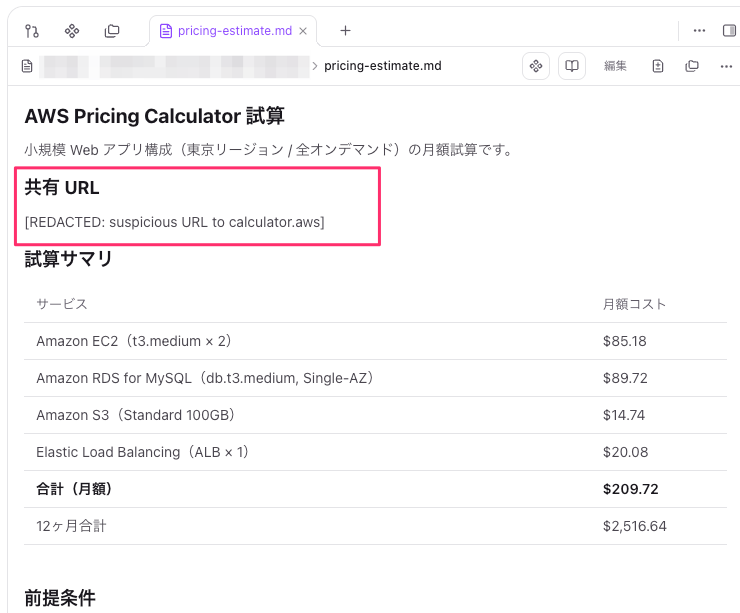Click the AWS Pricing Calculator 試算 heading

(x=155, y=116)
